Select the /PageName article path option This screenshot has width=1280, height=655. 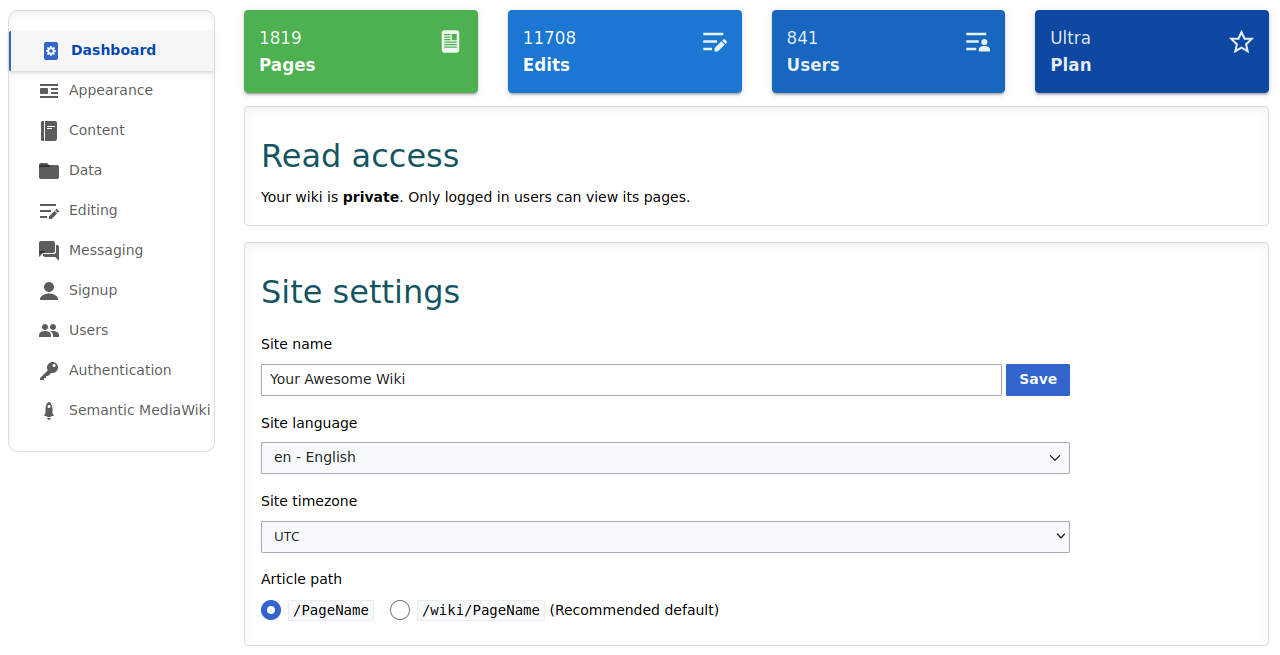point(270,610)
